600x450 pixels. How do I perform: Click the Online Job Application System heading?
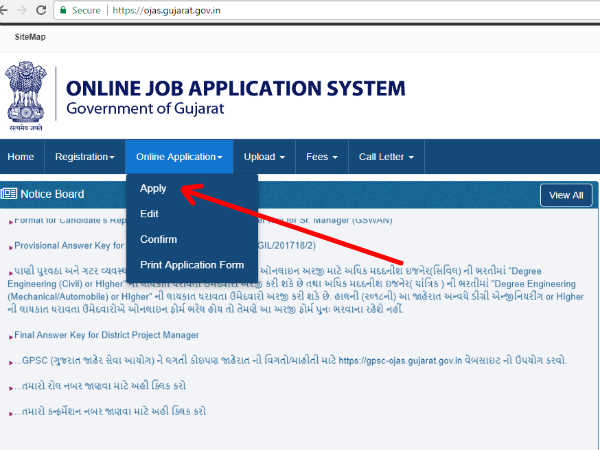[236, 88]
